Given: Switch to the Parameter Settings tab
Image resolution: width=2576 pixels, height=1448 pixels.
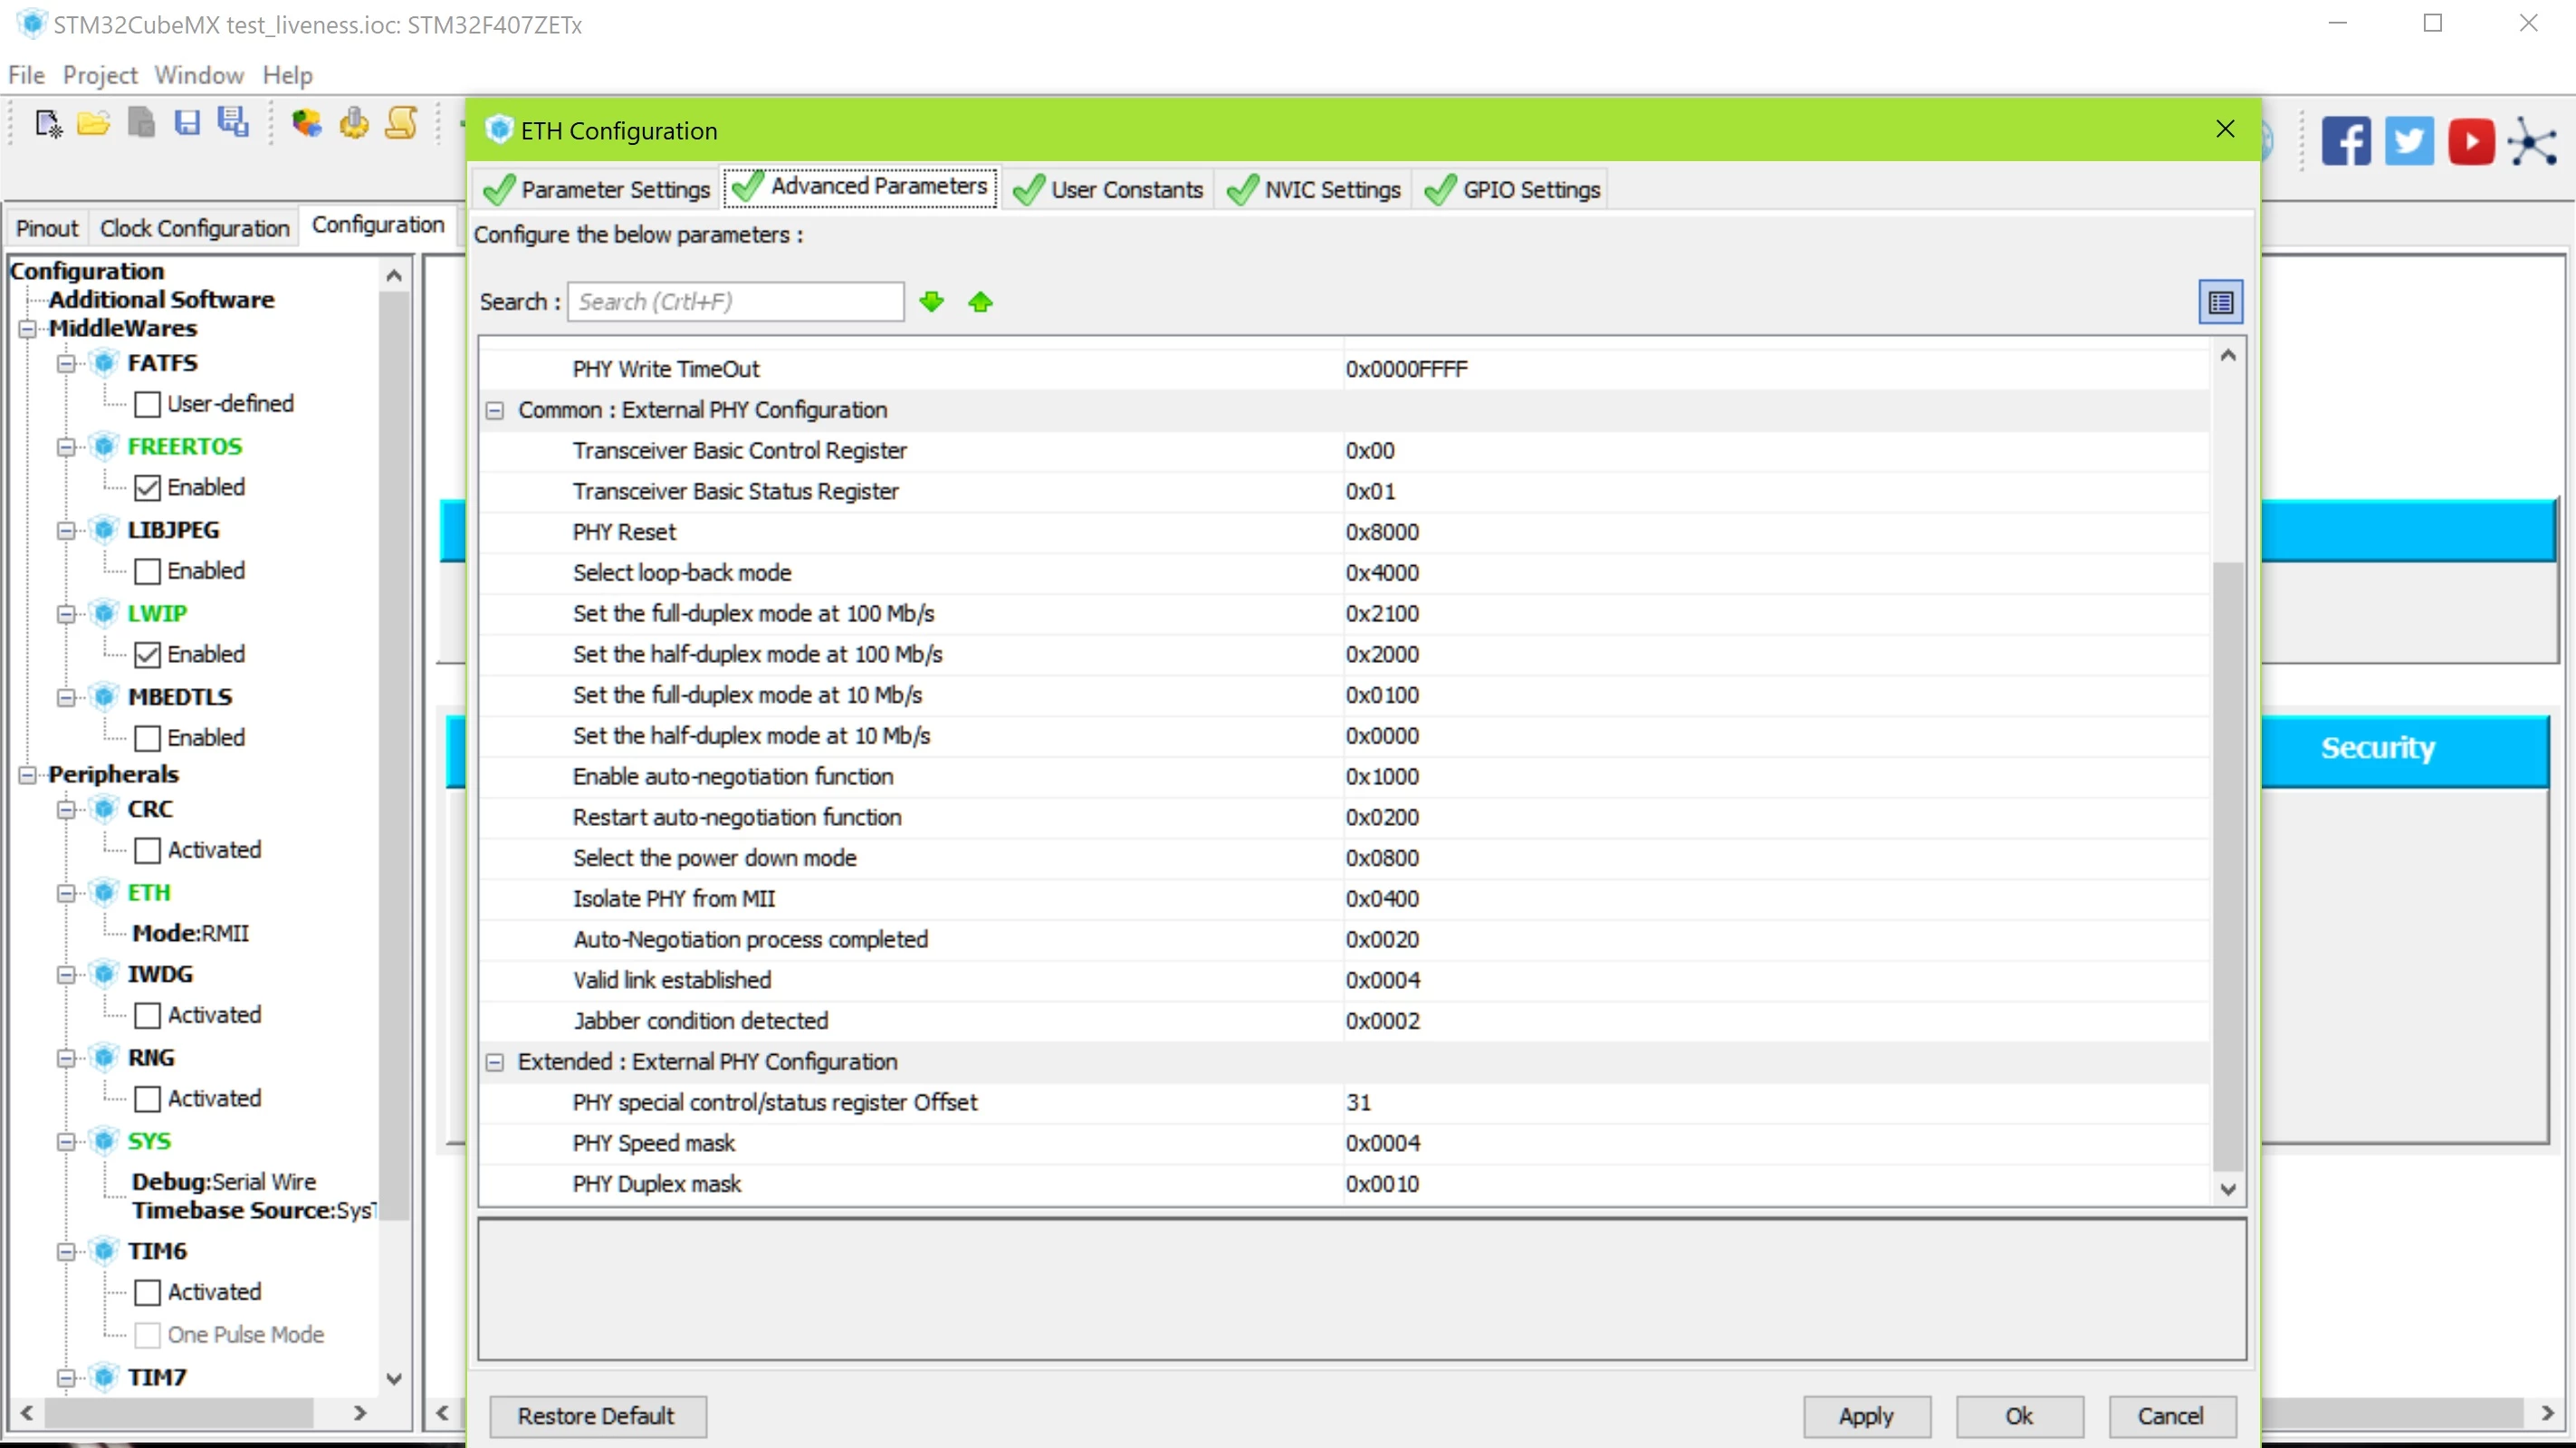Looking at the screenshot, I should 596,189.
